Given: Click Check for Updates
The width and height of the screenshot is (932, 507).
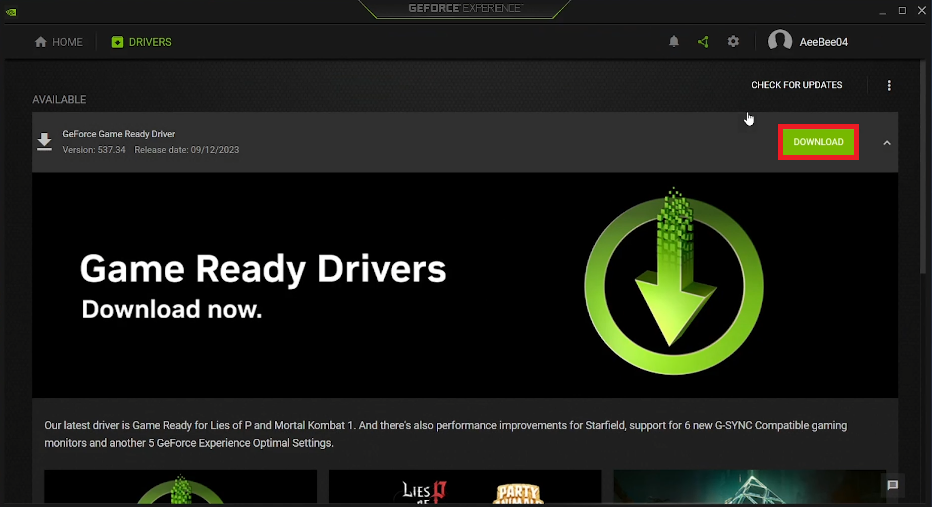Looking at the screenshot, I should pyautogui.click(x=796, y=86).
